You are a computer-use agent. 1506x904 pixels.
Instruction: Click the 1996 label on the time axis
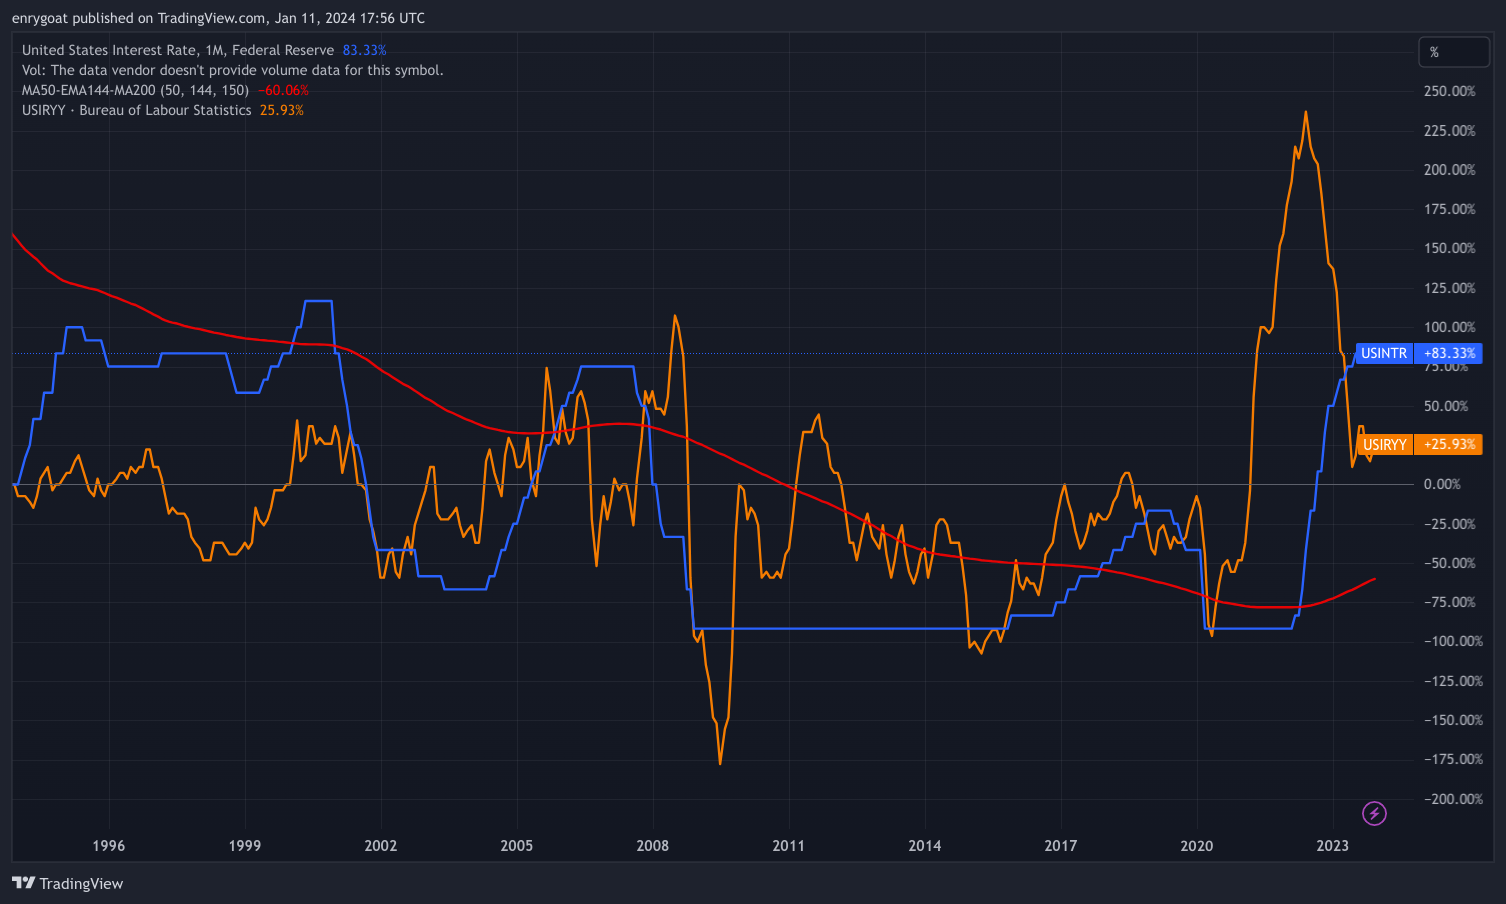[109, 846]
